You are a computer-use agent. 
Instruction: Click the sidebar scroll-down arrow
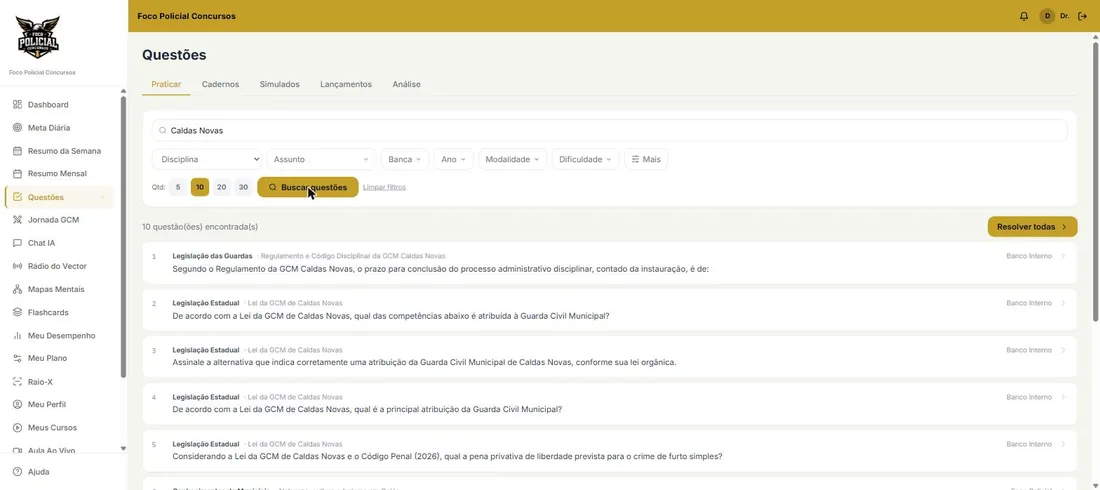pos(123,449)
